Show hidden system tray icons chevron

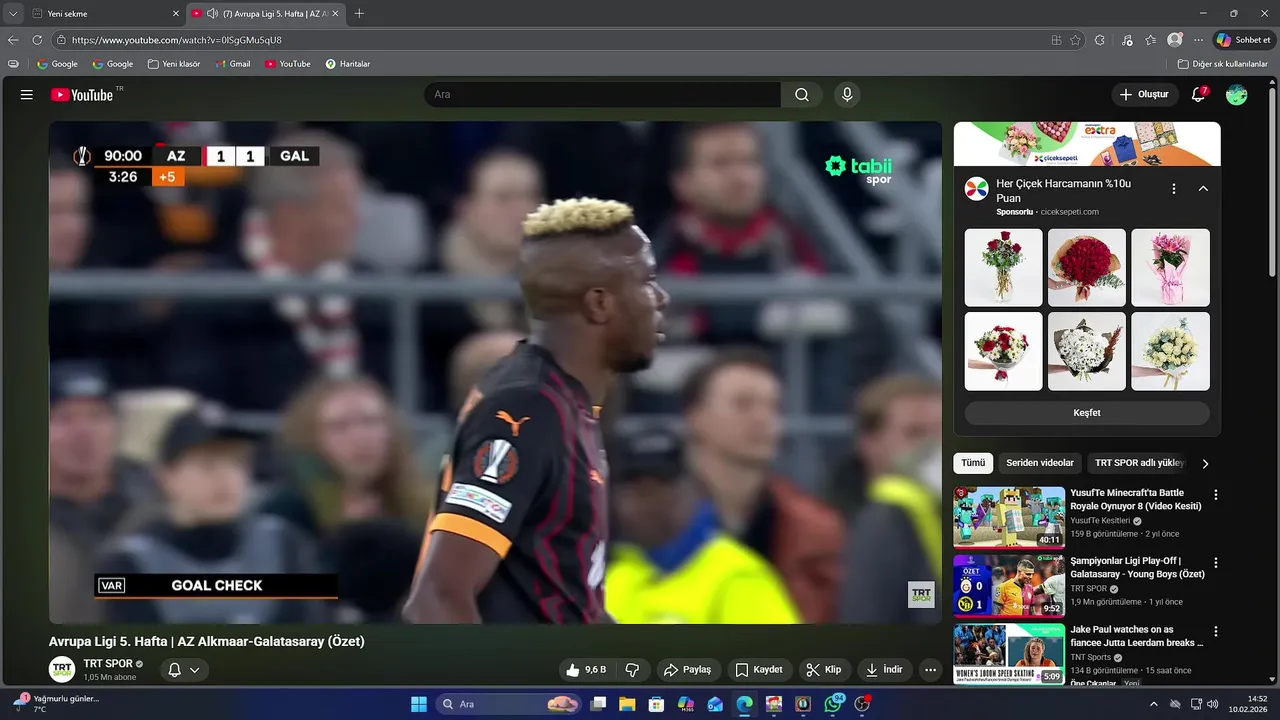point(1154,704)
